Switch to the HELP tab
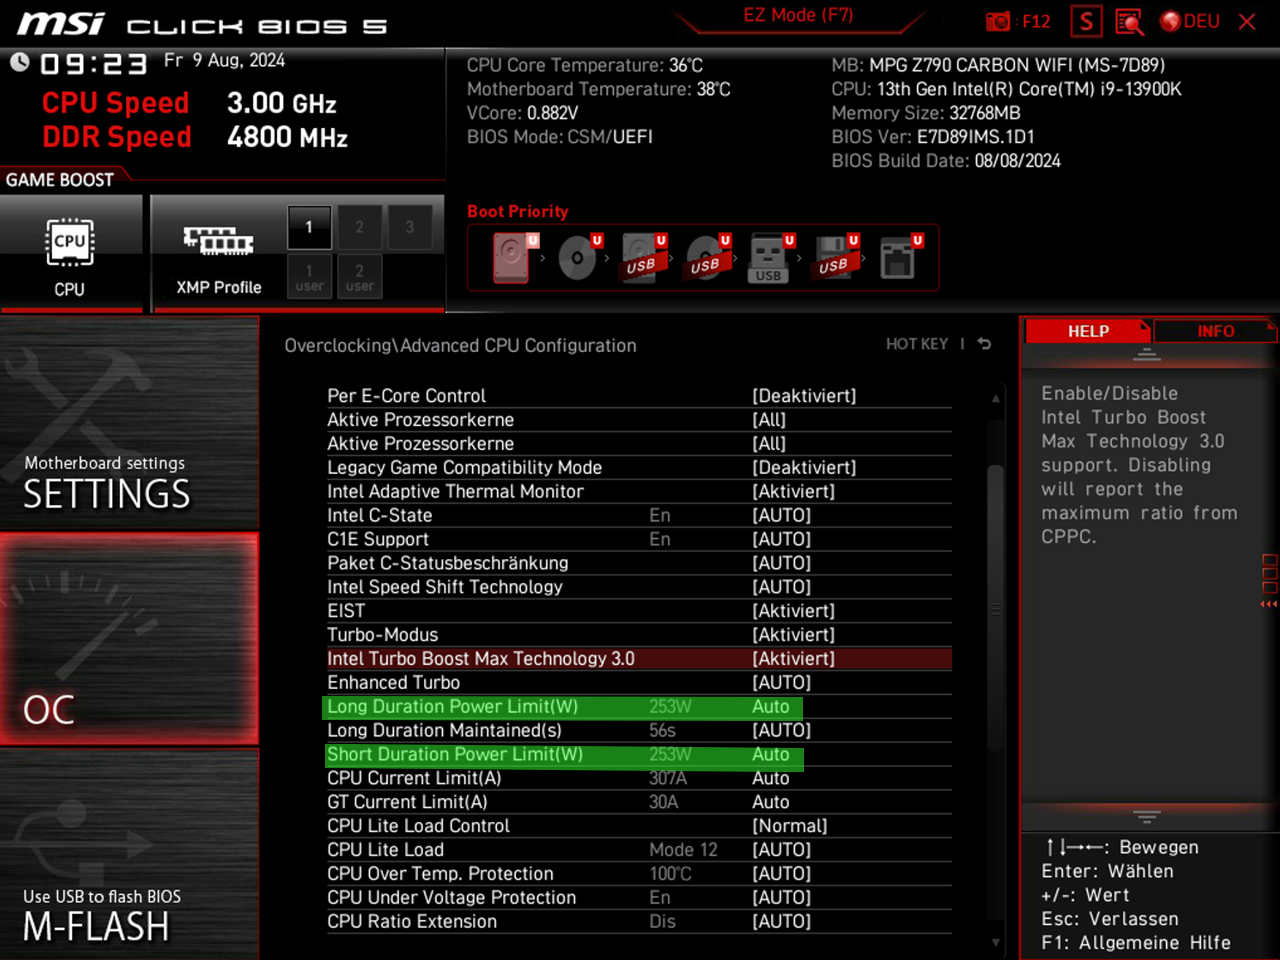The width and height of the screenshot is (1280, 960). point(1088,331)
